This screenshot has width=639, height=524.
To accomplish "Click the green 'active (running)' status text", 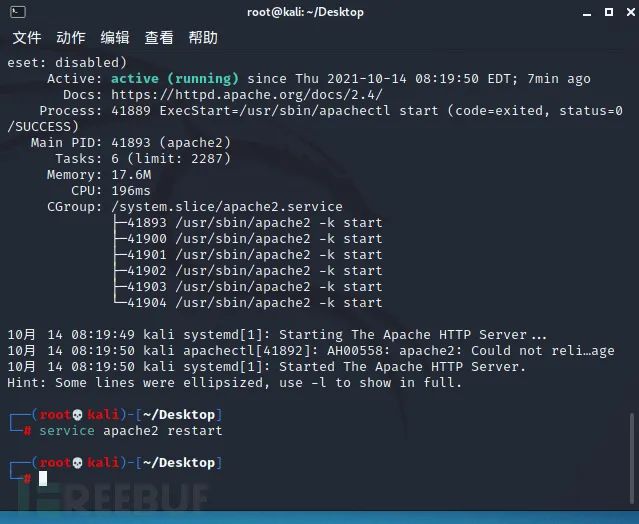I will [174, 78].
